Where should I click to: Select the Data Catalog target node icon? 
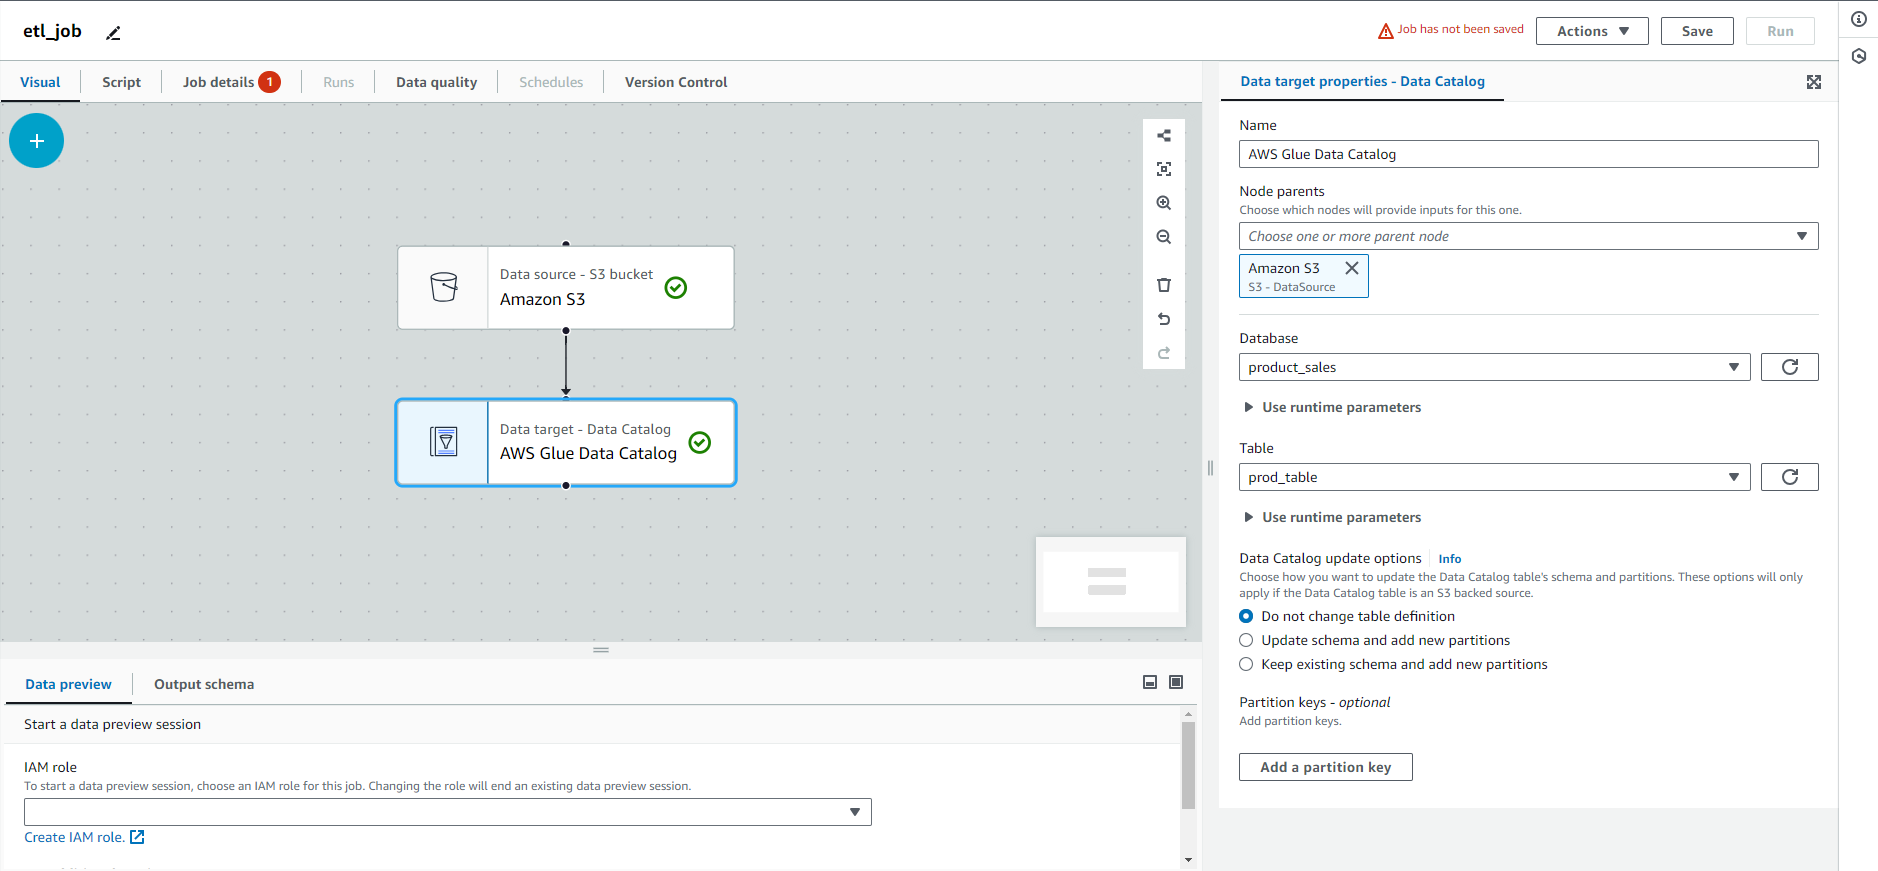tap(444, 441)
